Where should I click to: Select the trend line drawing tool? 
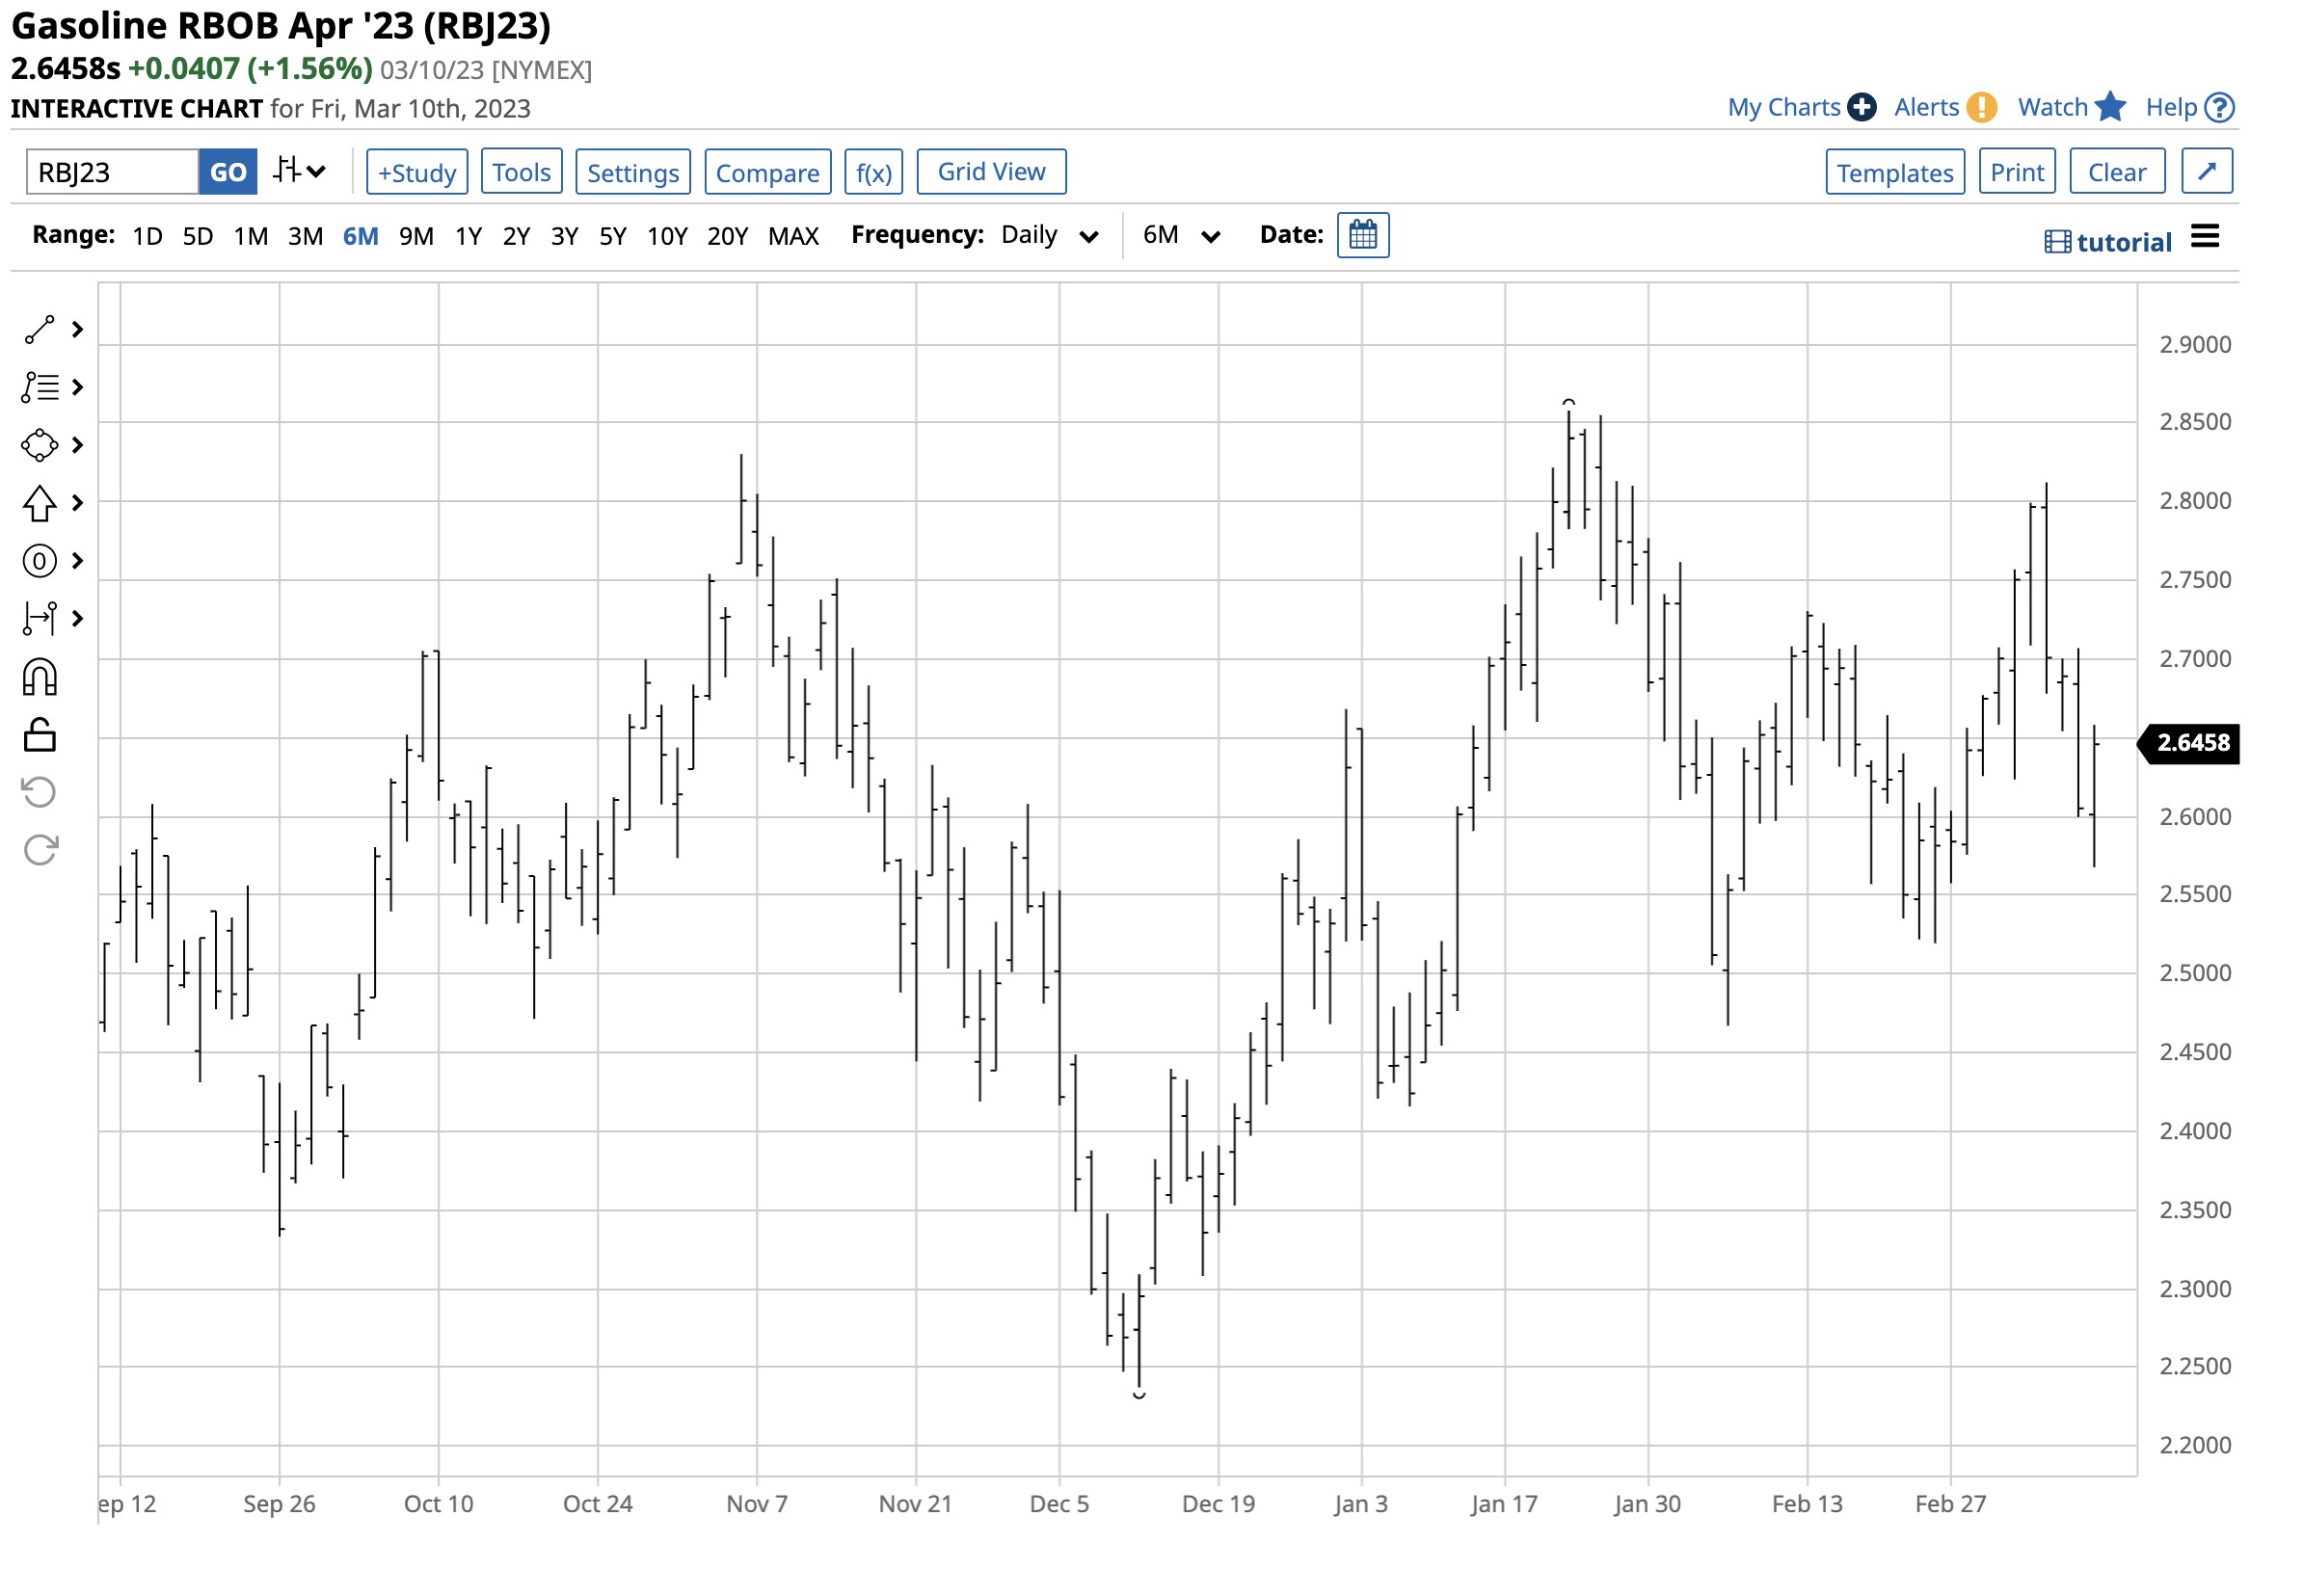(40, 328)
